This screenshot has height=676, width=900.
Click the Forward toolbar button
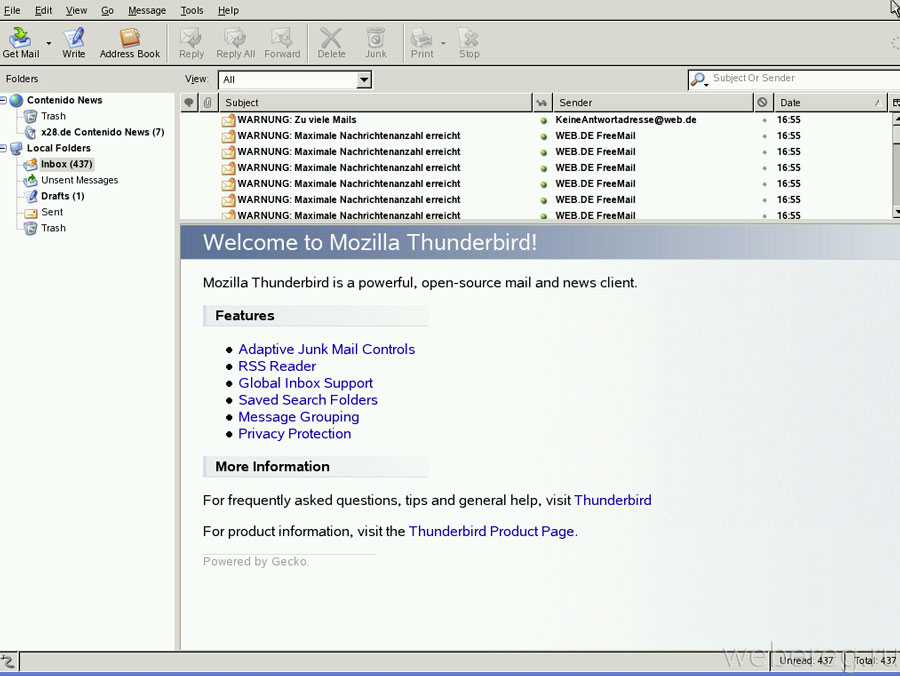pos(282,42)
